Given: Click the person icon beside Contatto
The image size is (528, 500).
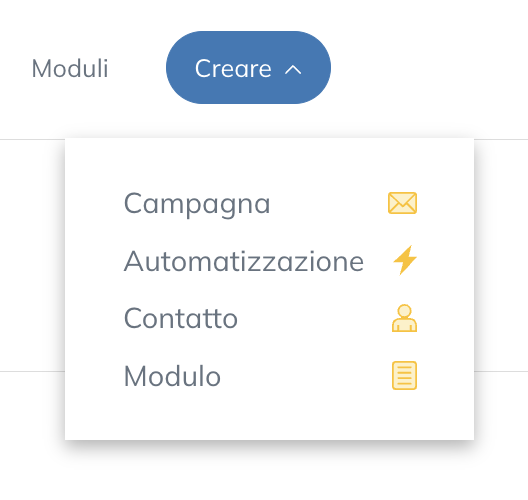Looking at the screenshot, I should tap(404, 318).
